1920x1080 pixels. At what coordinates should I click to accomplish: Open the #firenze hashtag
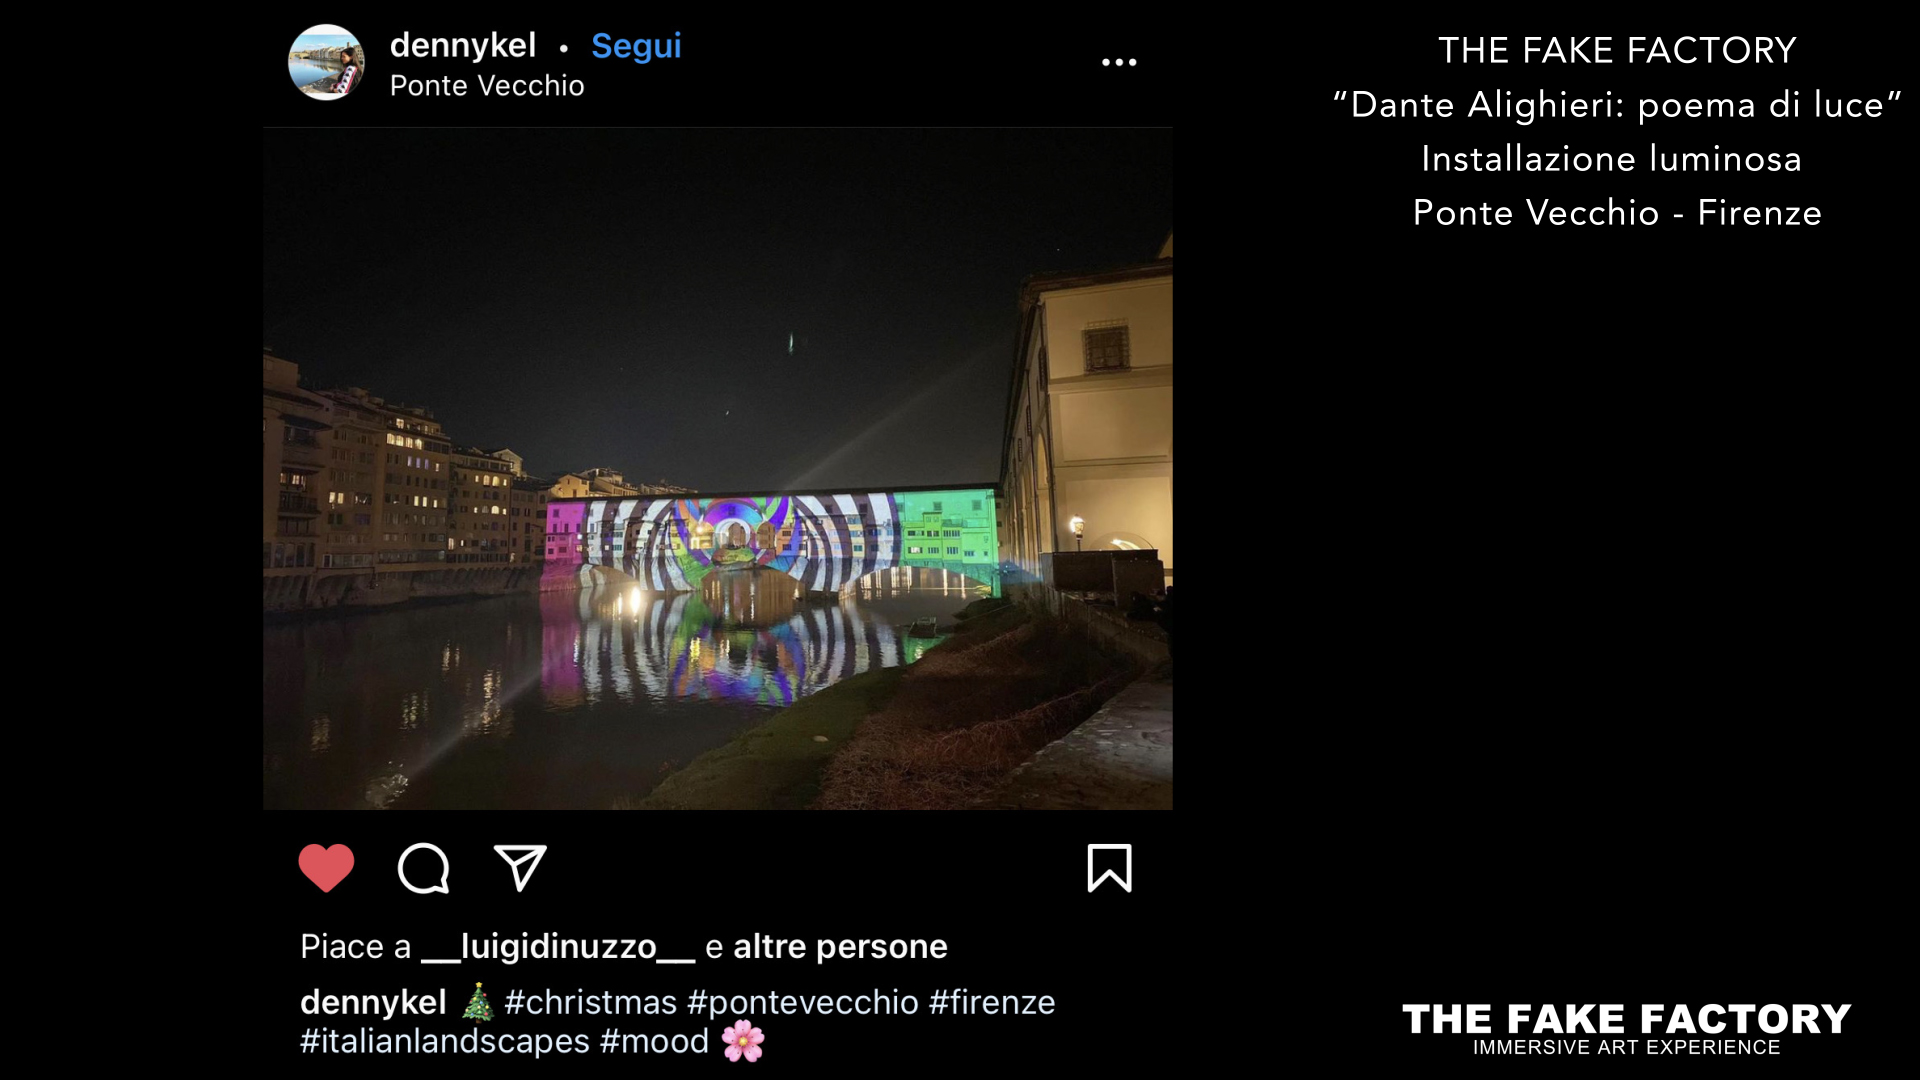(992, 1002)
